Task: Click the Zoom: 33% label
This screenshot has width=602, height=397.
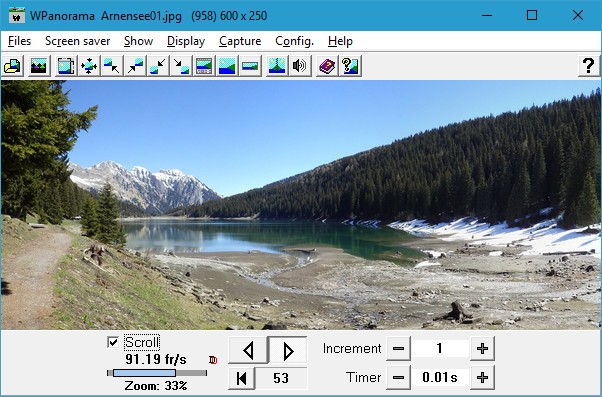Action: point(156,385)
